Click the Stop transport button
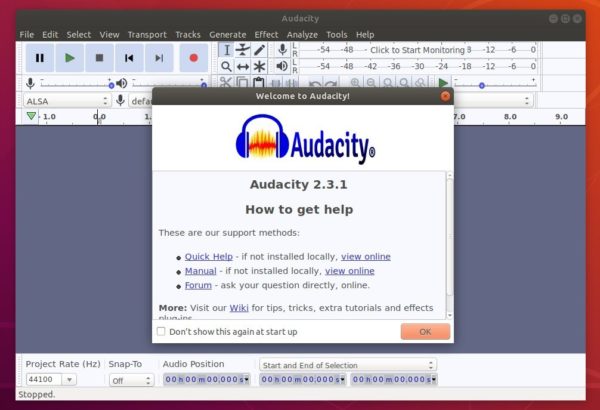 pyautogui.click(x=99, y=58)
